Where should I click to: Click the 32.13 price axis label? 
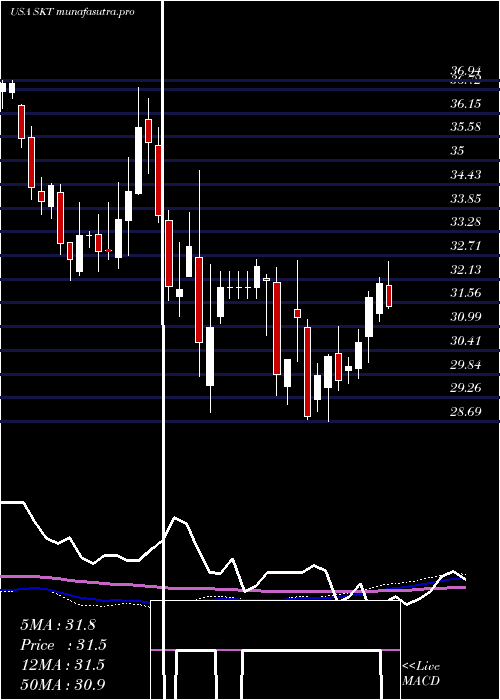(x=466, y=269)
